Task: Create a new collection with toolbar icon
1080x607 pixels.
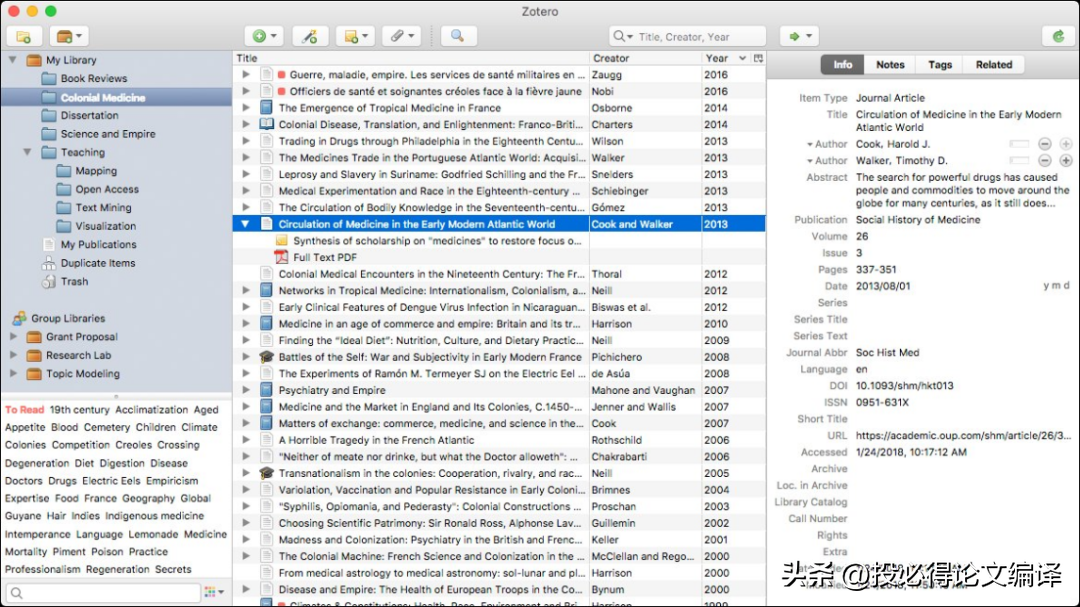Action: point(24,36)
